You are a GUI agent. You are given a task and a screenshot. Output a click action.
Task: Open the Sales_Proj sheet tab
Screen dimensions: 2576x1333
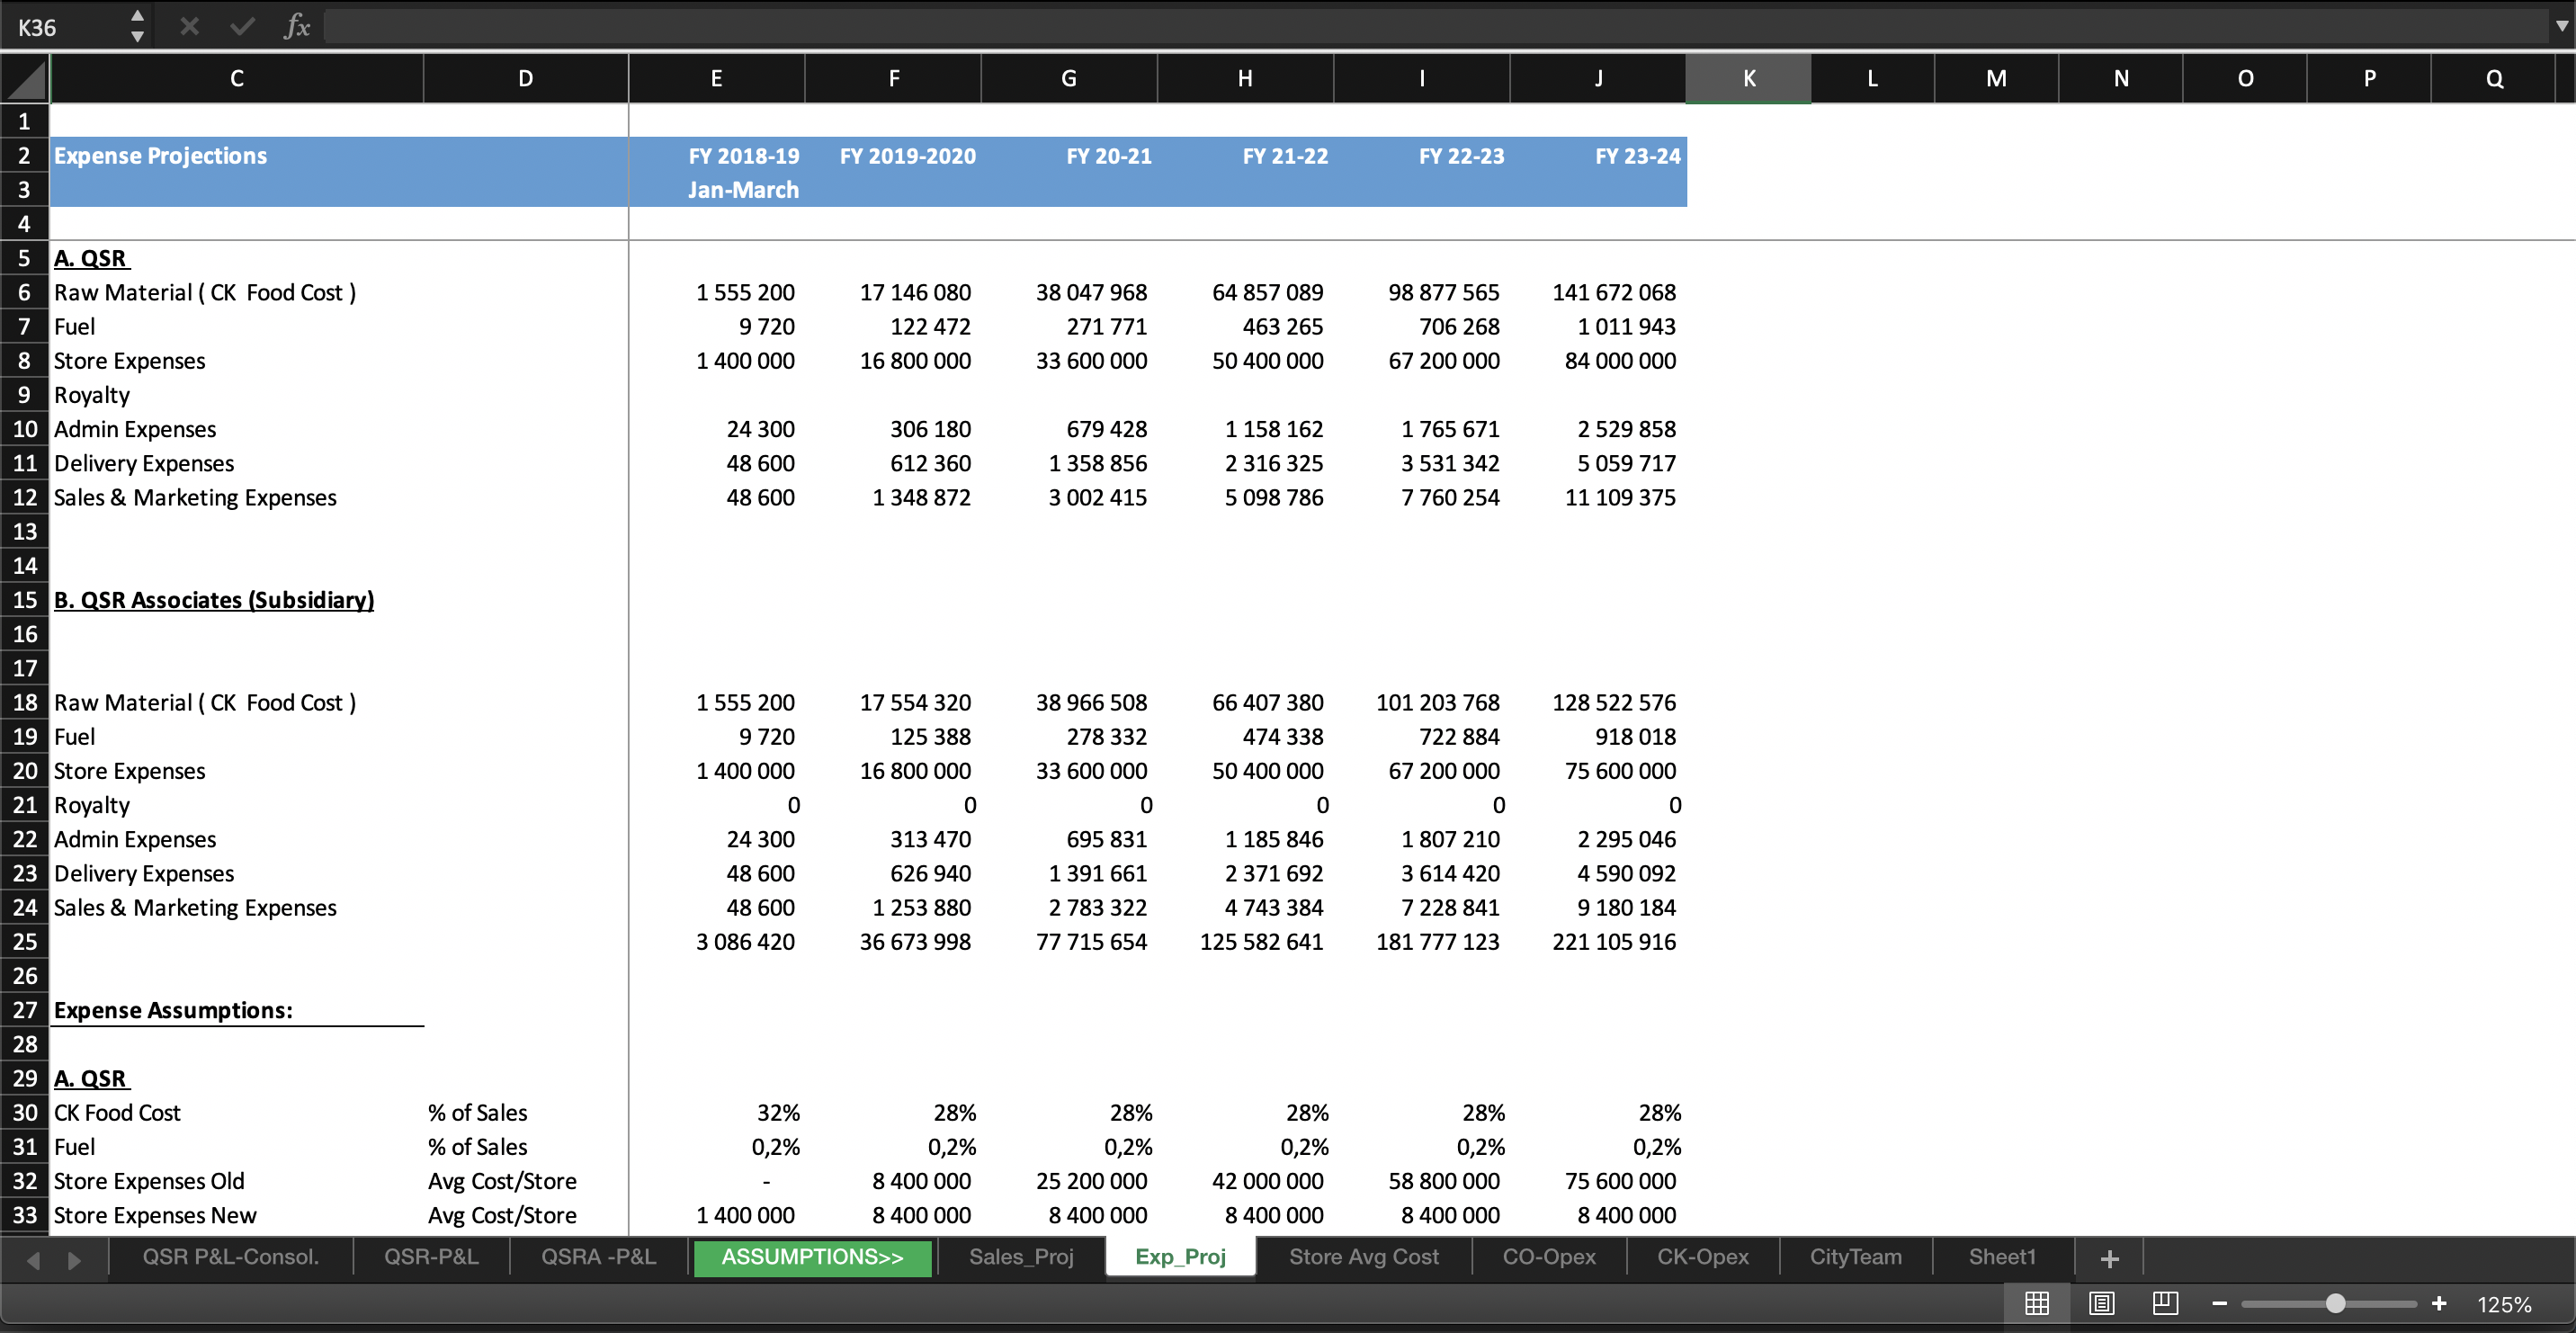1021,1257
